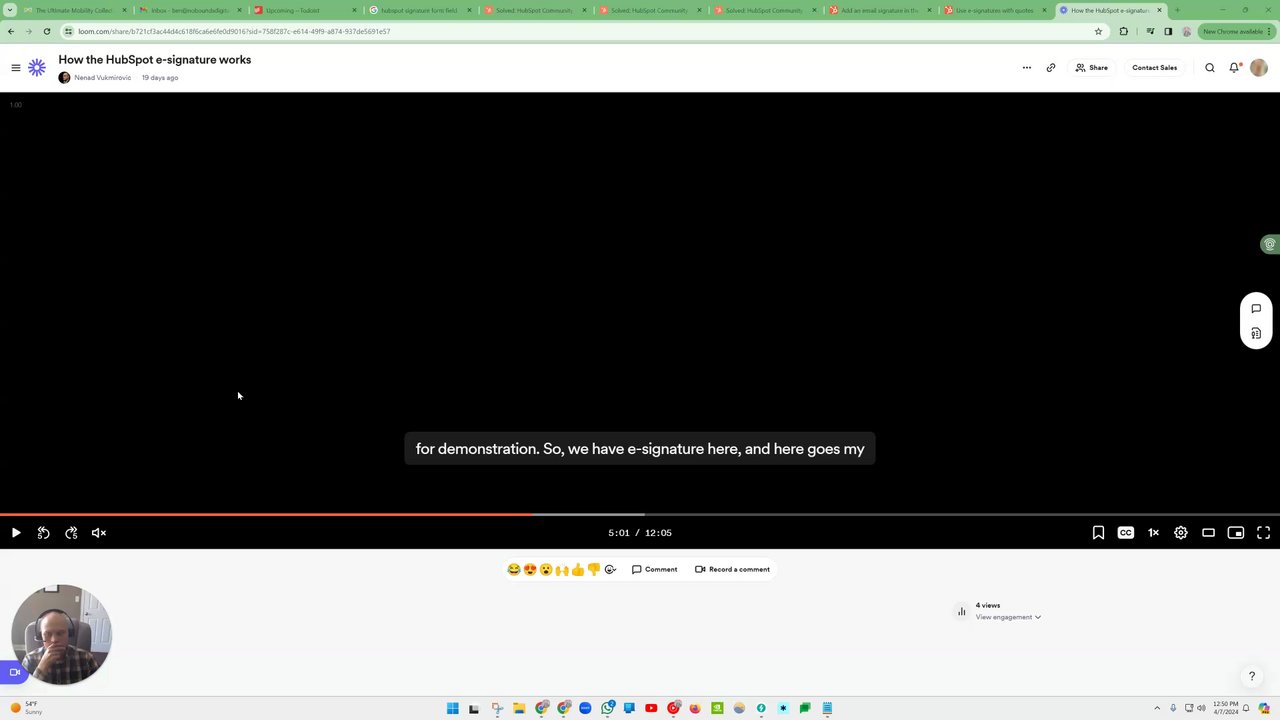Screen dimensions: 1280x720
Task: Open WhatsApp from the taskbar
Action: tap(607, 708)
